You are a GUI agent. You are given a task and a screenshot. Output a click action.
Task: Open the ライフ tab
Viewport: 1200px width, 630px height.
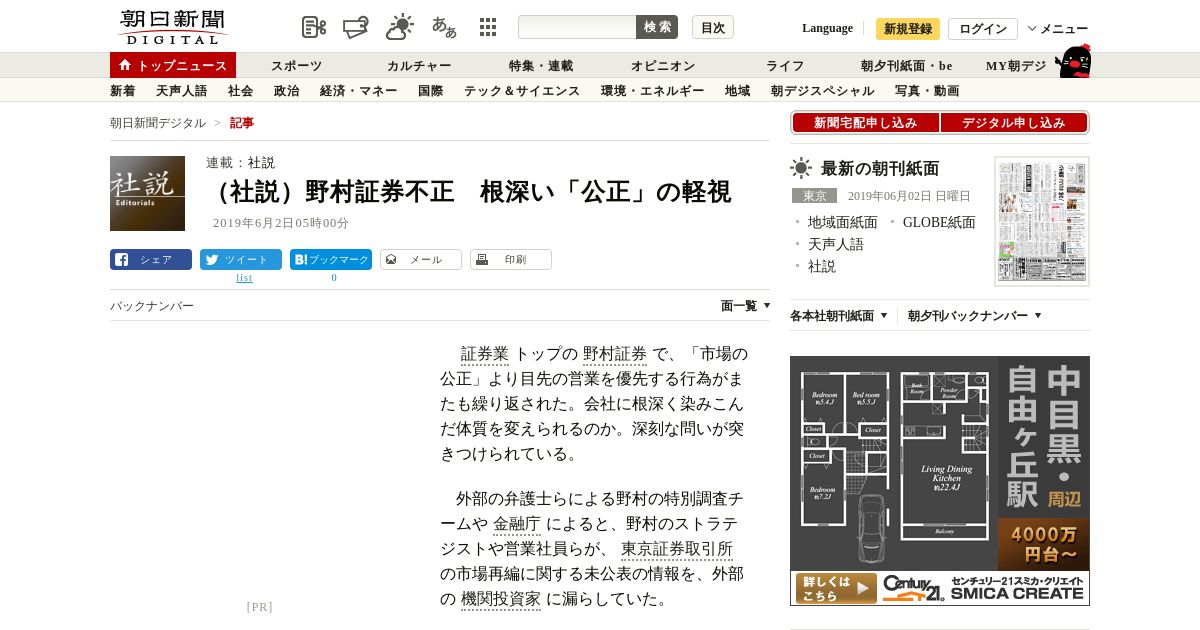coord(785,66)
